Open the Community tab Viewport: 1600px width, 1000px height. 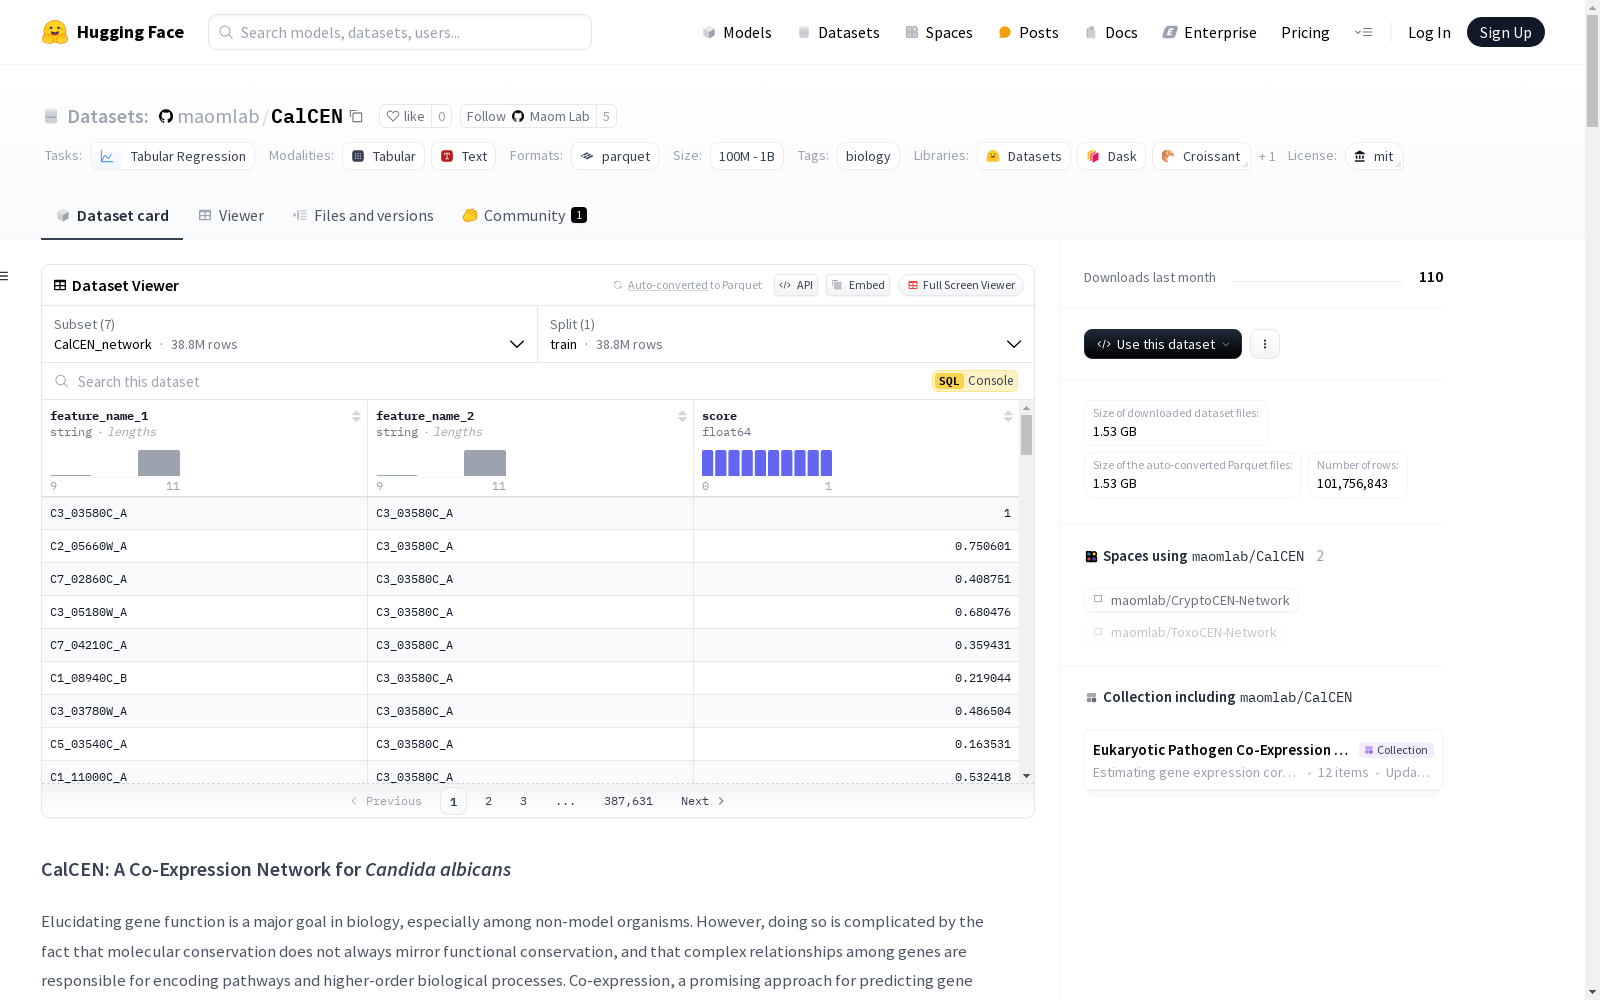(x=525, y=215)
